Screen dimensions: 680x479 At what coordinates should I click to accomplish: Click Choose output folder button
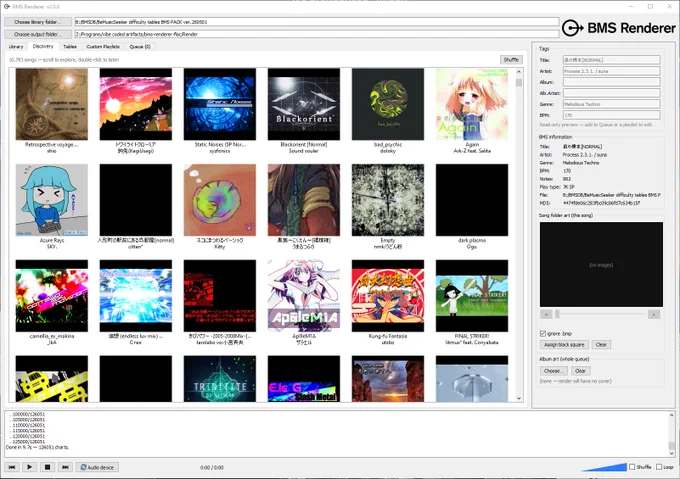38,34
